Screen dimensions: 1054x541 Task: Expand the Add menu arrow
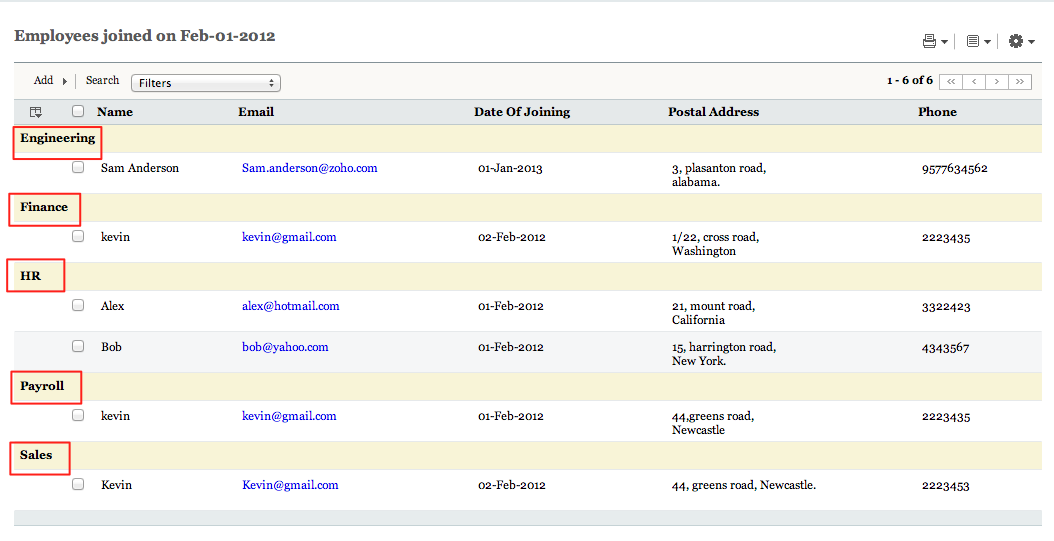[65, 81]
